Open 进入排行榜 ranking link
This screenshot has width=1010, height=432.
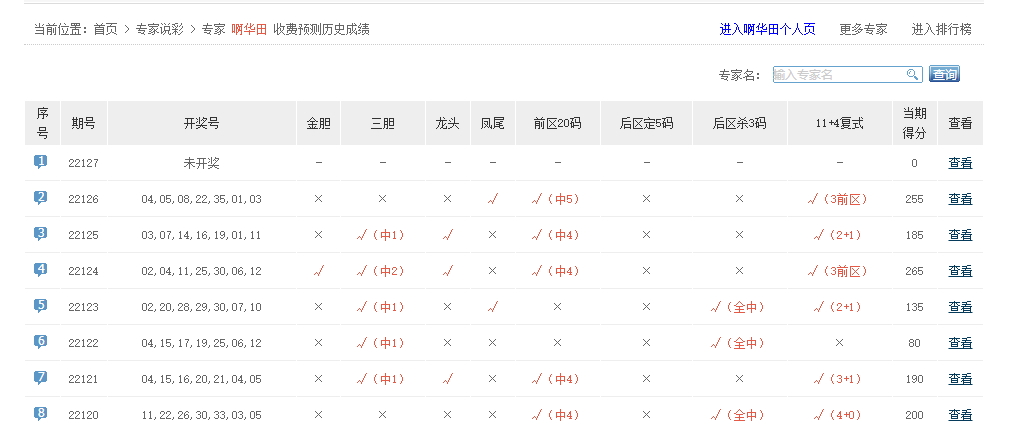click(941, 29)
